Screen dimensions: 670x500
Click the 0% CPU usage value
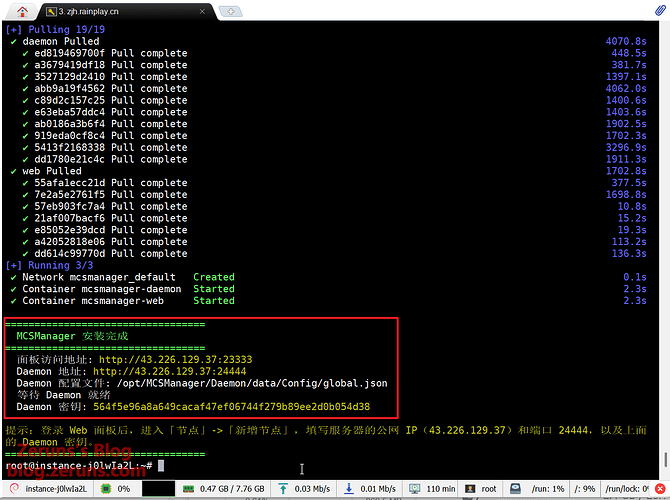(x=124, y=488)
